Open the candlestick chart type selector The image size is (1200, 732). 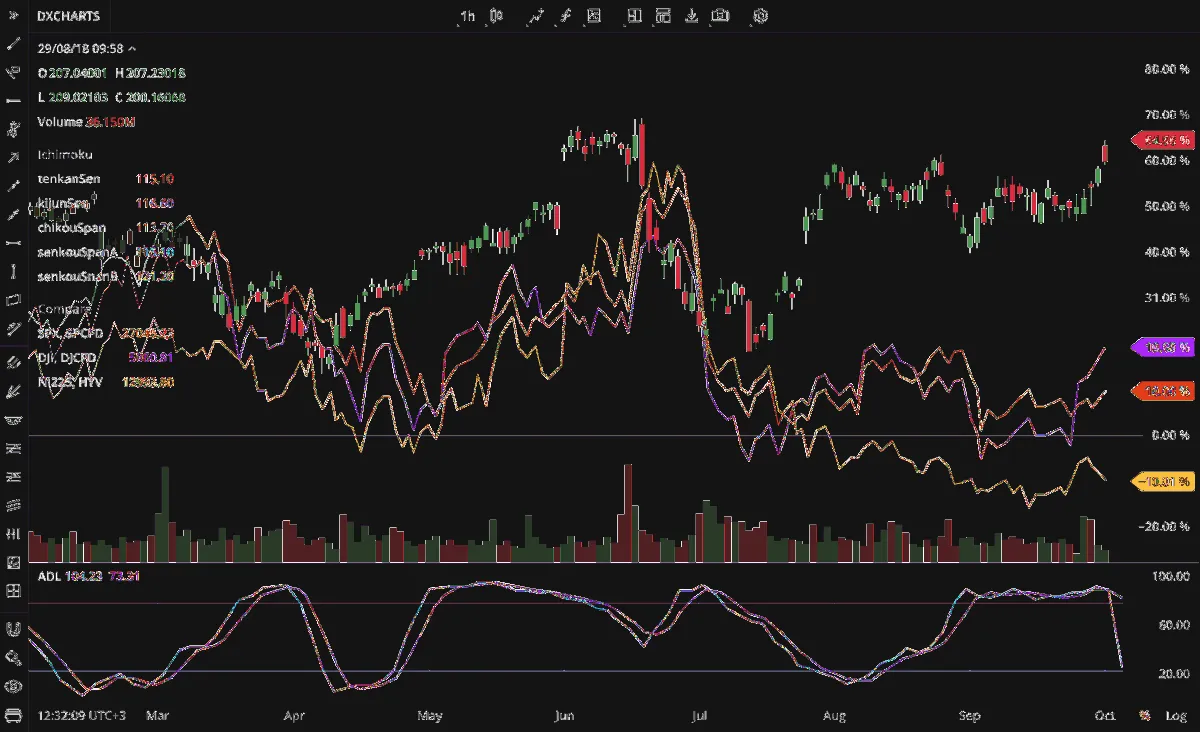[497, 16]
